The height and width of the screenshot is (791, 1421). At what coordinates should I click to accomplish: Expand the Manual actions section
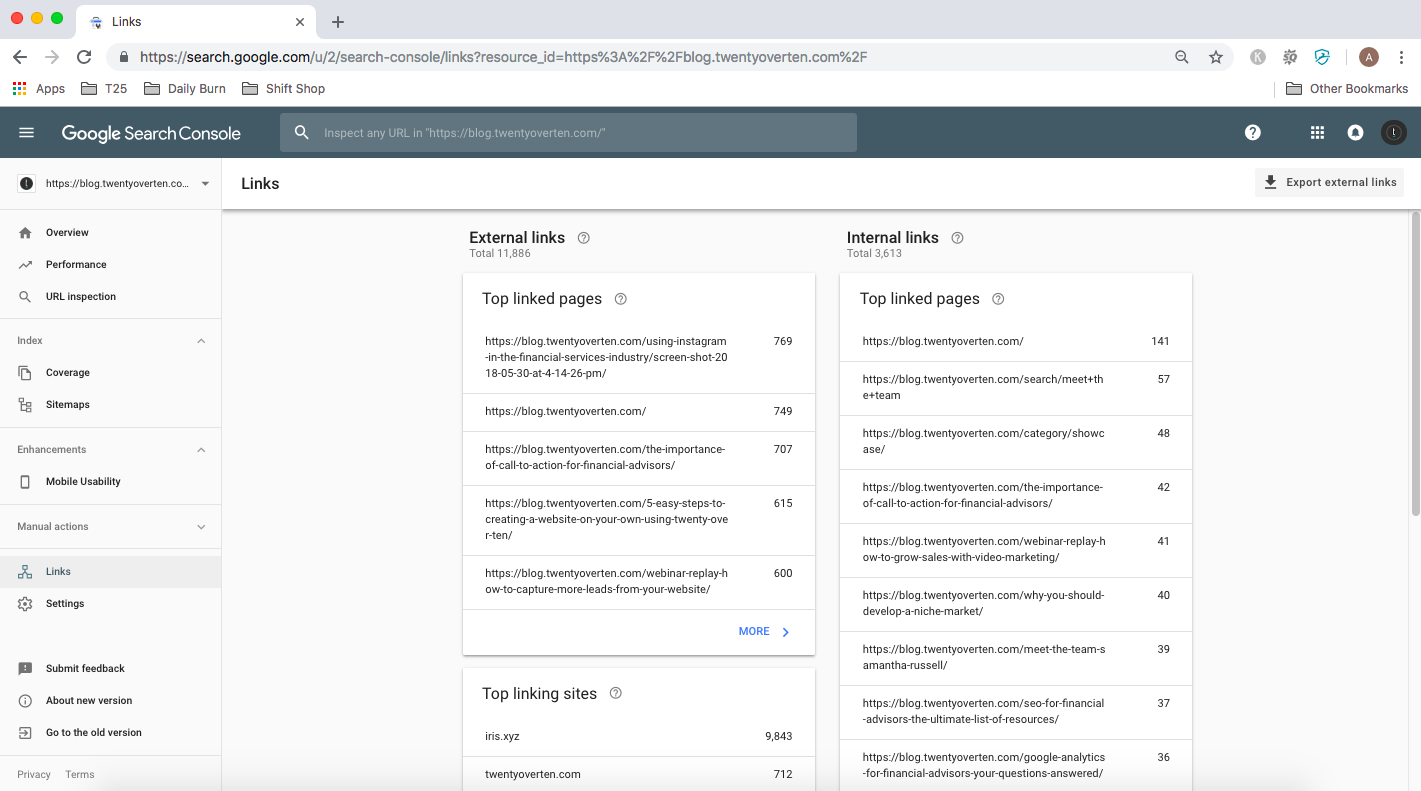point(201,527)
